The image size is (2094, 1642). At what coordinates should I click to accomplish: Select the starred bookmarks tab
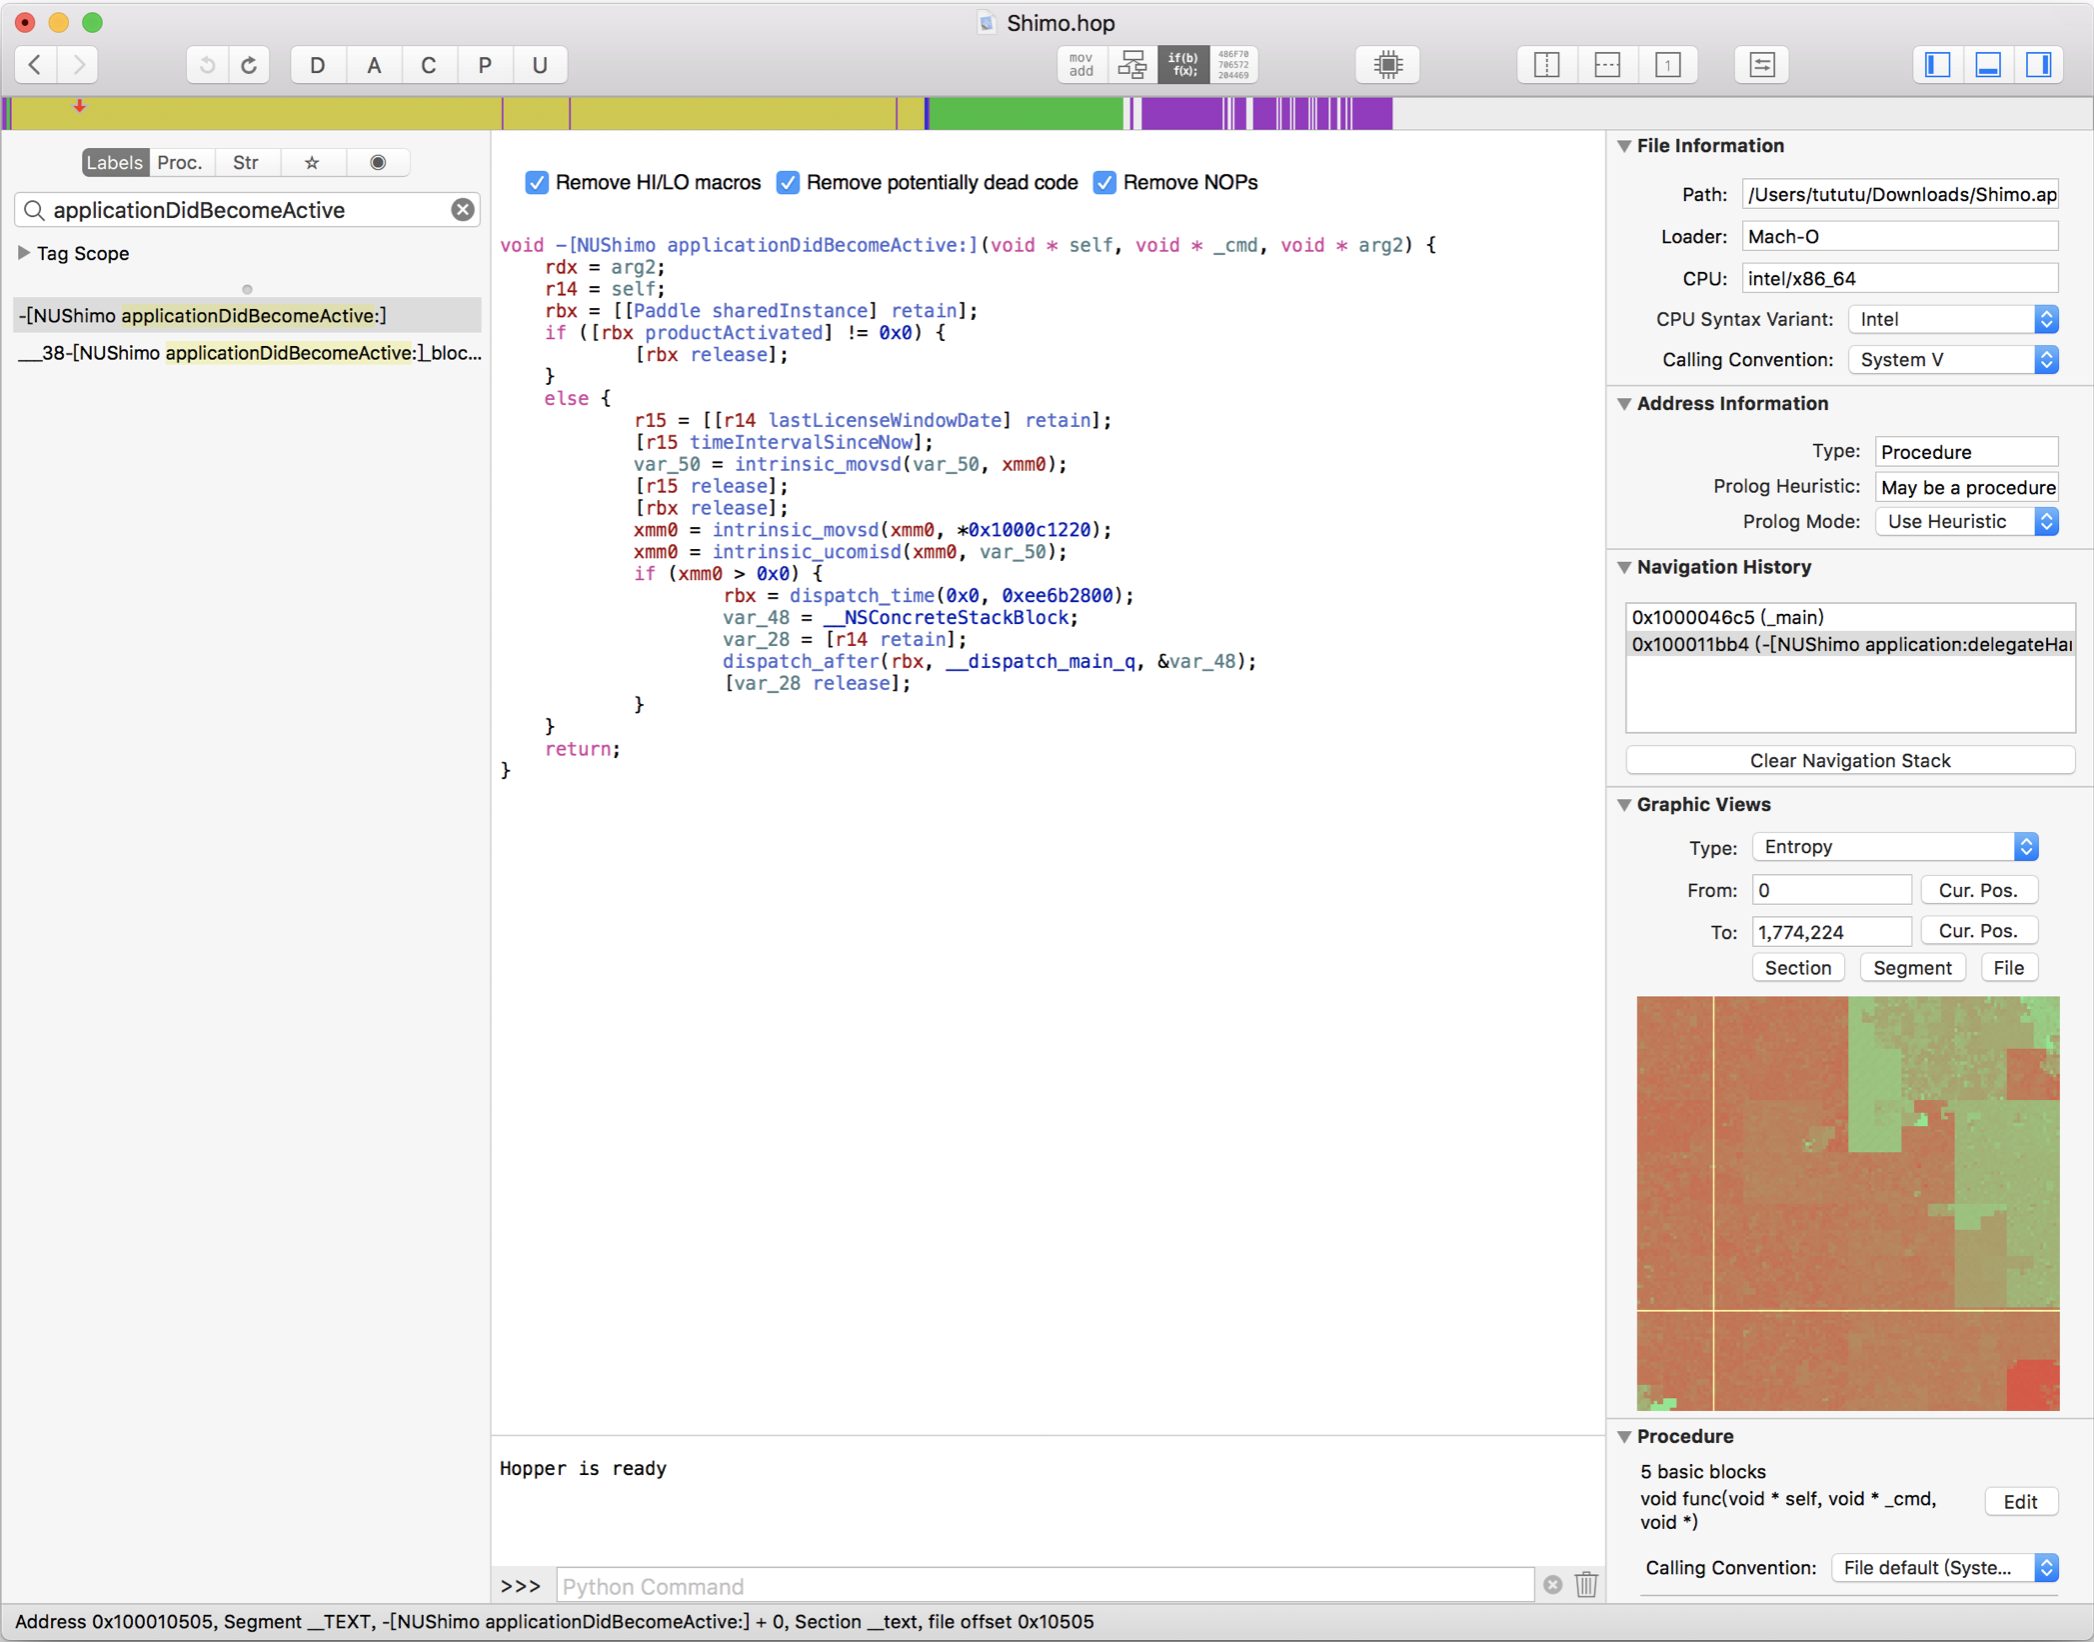pyautogui.click(x=312, y=162)
